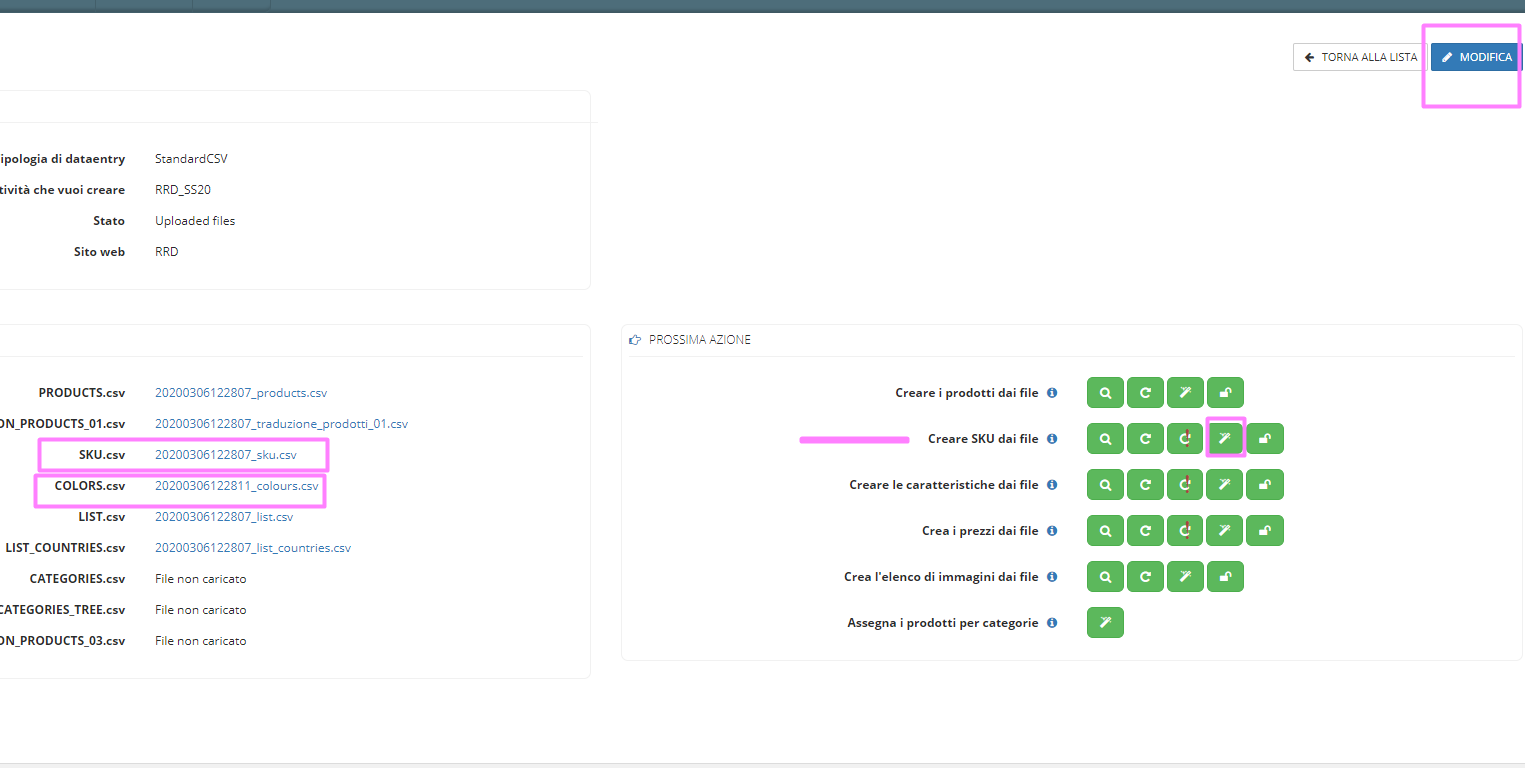The height and width of the screenshot is (768, 1525).
Task: Run magic wand for Creare SKU dai file
Action: pyautogui.click(x=1225, y=439)
